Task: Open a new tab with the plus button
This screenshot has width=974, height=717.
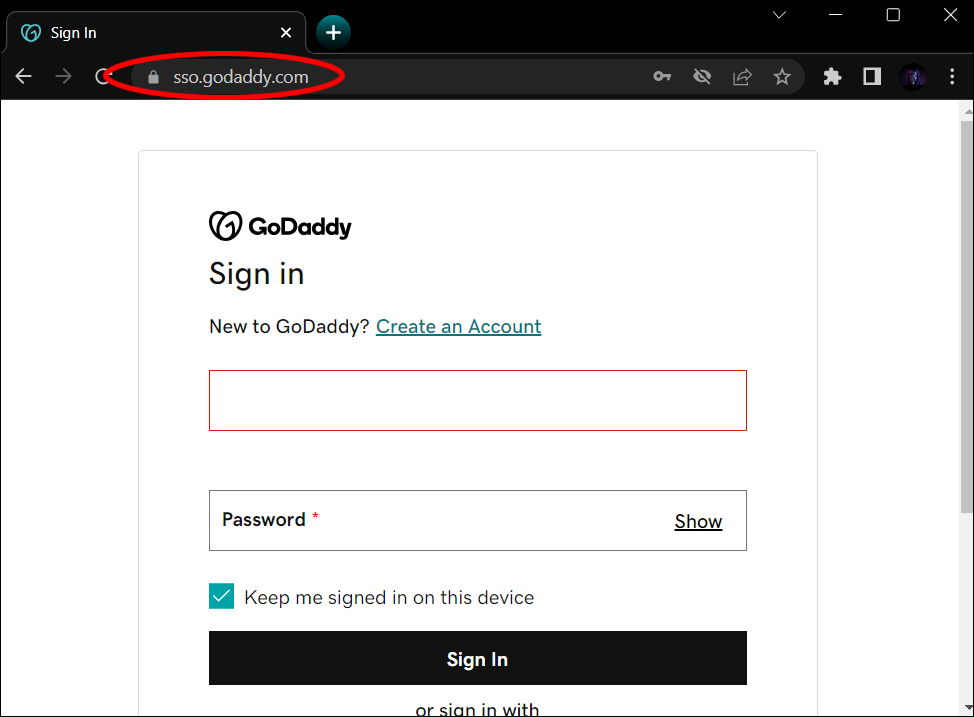Action: pos(334,32)
